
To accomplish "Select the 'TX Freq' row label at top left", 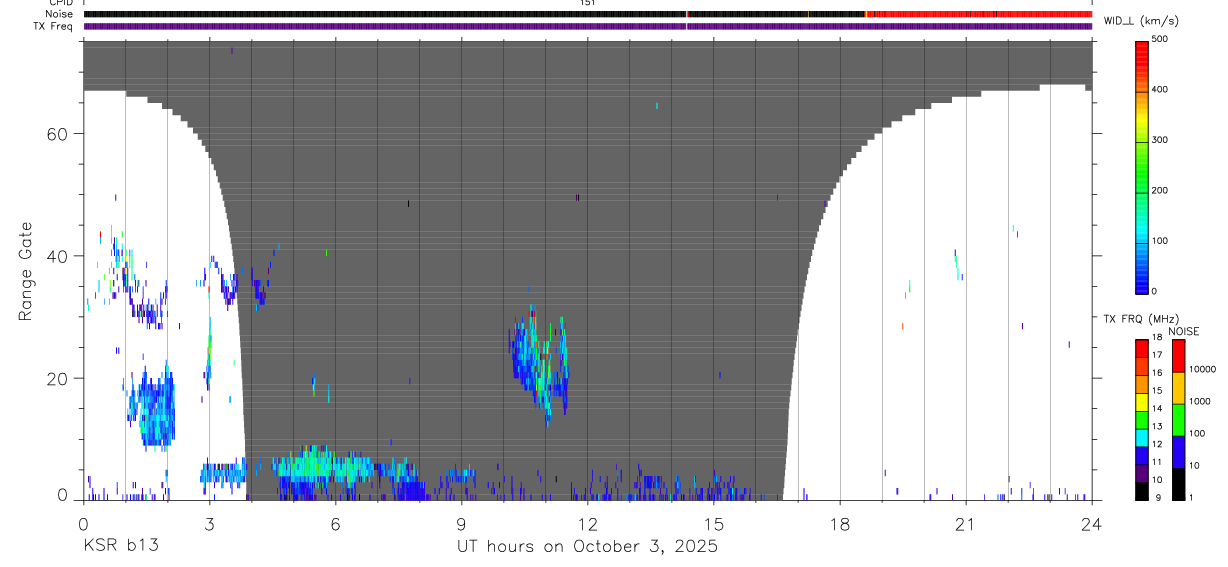I will click(x=54, y=26).
